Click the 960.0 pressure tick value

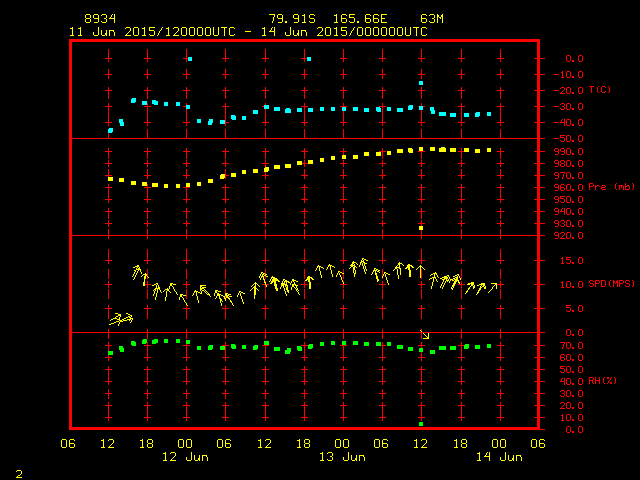click(x=569, y=188)
